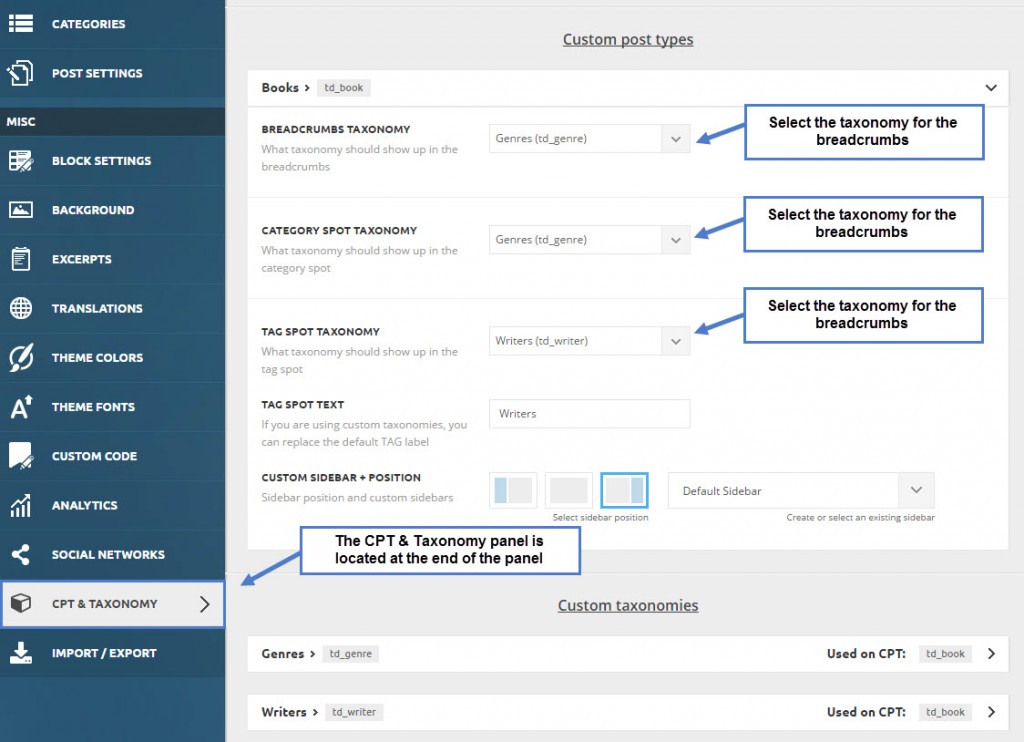Viewport: 1024px width, 742px height.
Task: Click the Background panel icon
Action: click(22, 210)
